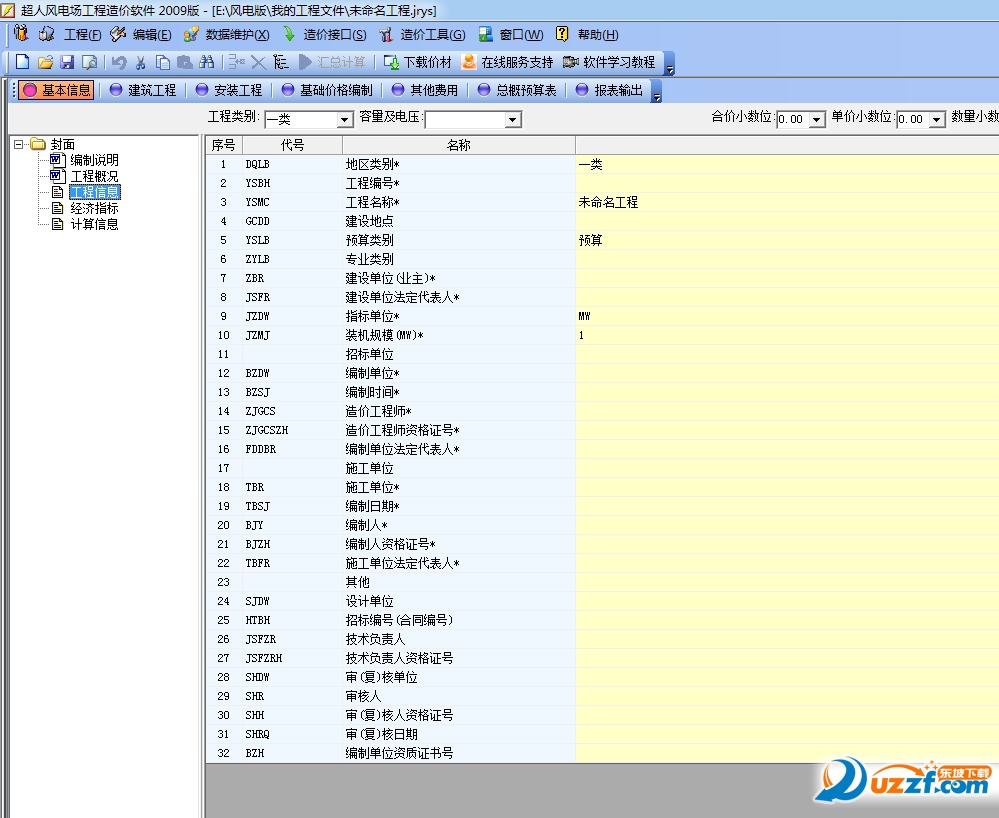This screenshot has height=818, width=999.
Task: Click the Paste icon in the toolbar
Action: [185, 62]
